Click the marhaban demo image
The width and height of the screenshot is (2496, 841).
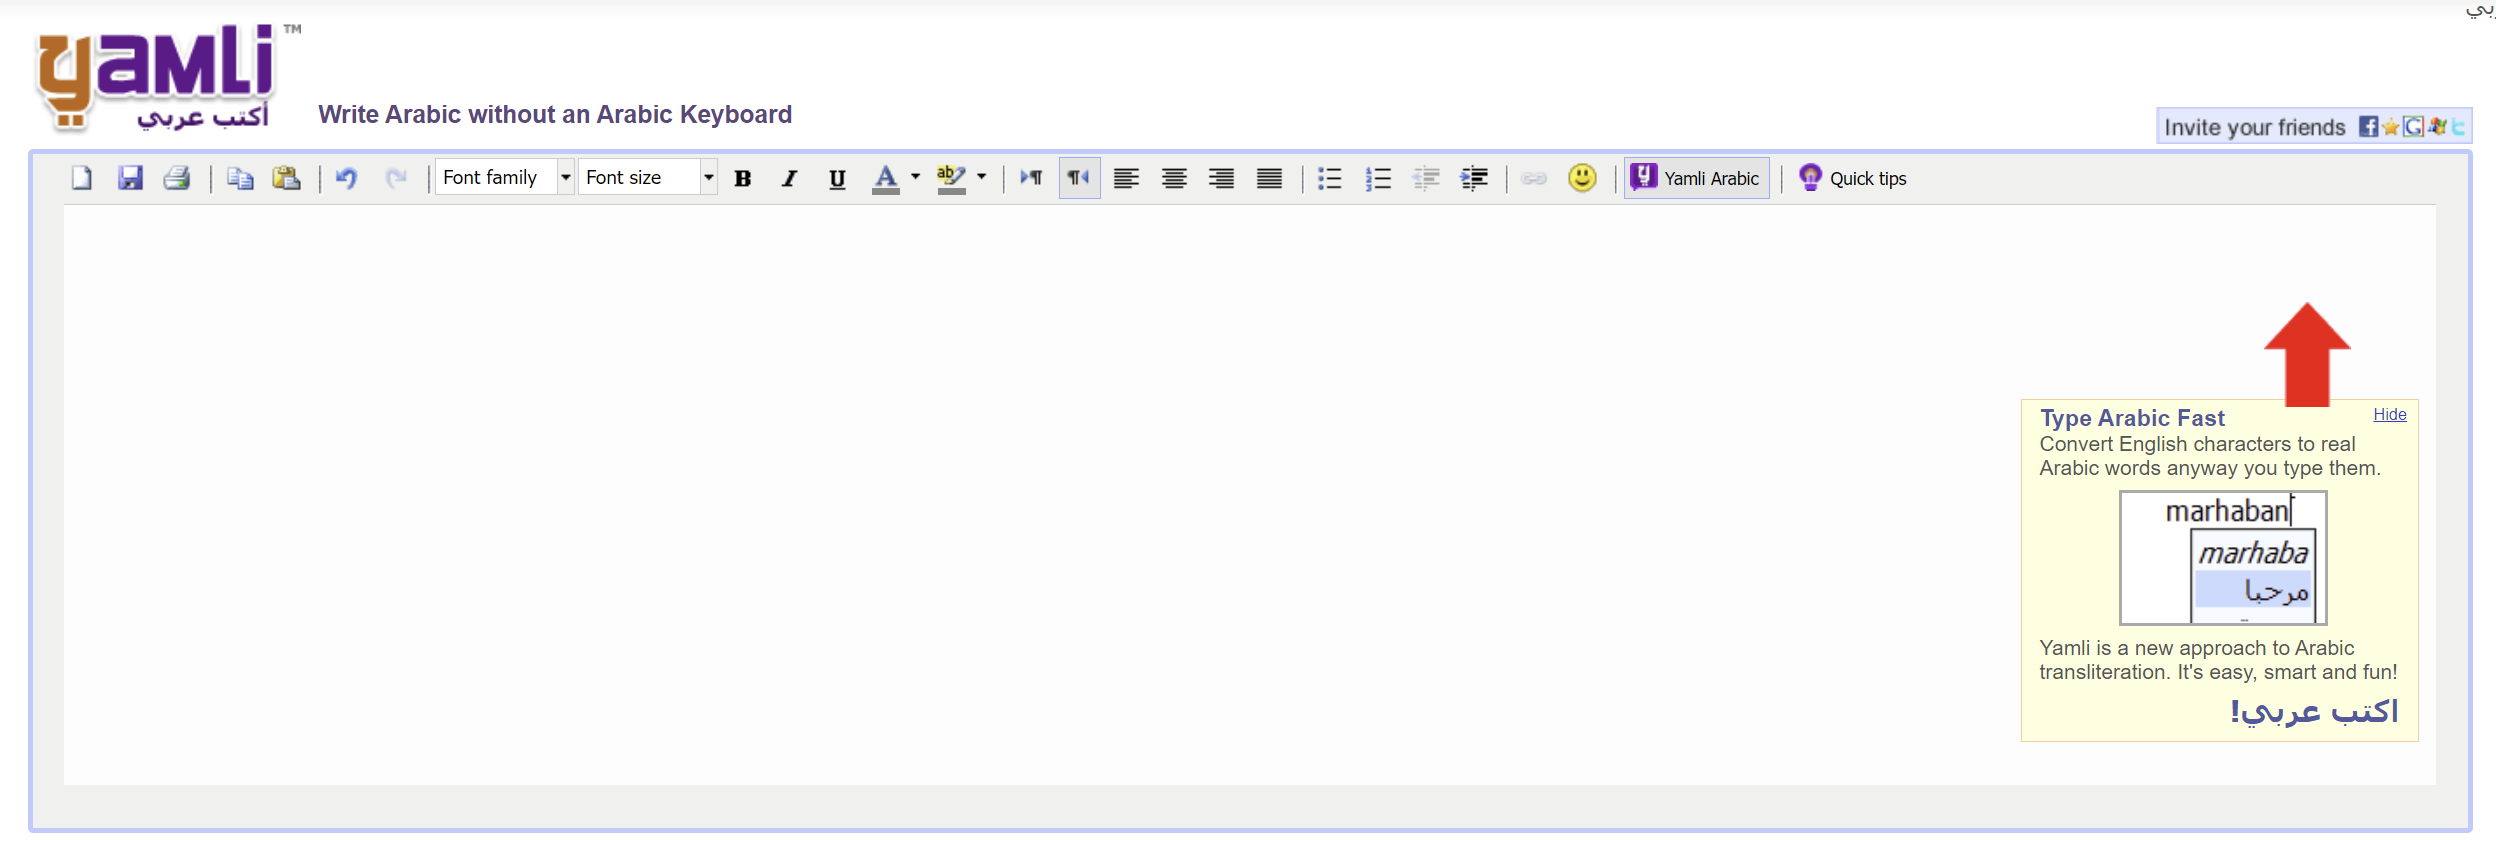click(2223, 557)
